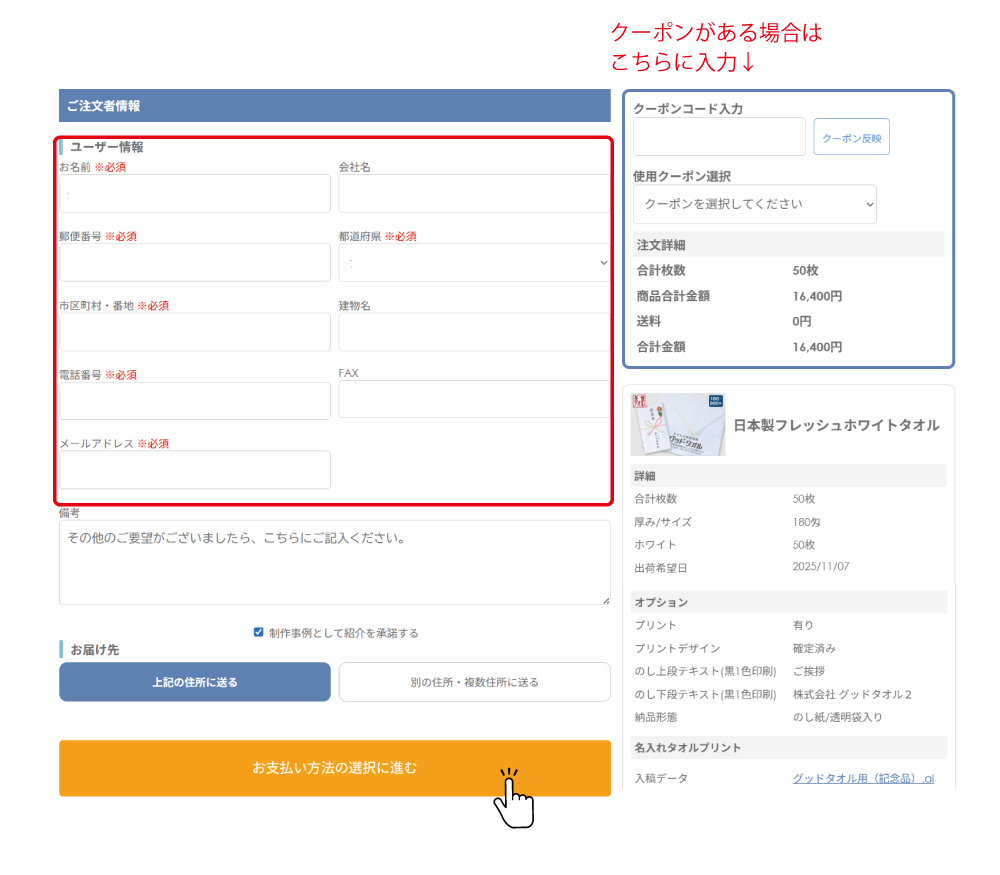The image size is (1000, 875).
Task: Toggle the 制作事例として紹介を承諾する checkbox
Action: pos(259,632)
